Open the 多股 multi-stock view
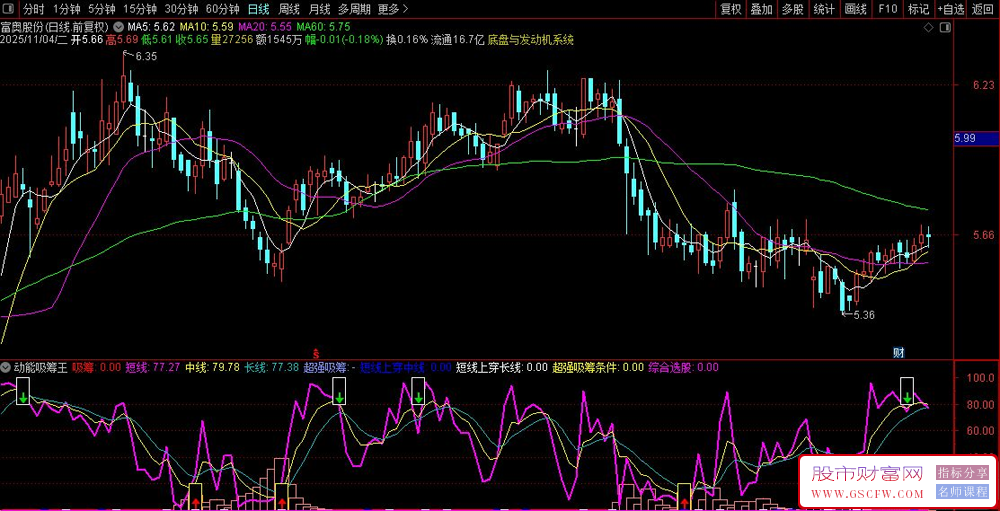This screenshot has width=1000, height=511. coord(793,9)
